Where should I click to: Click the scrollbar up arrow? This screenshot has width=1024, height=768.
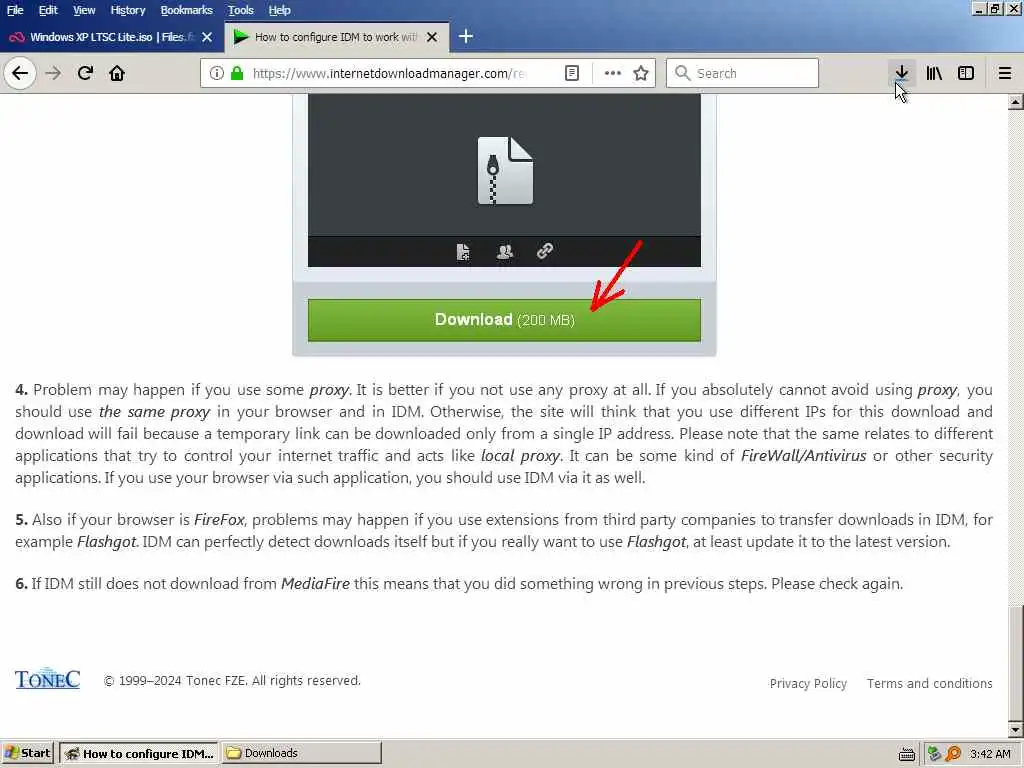click(x=1016, y=102)
